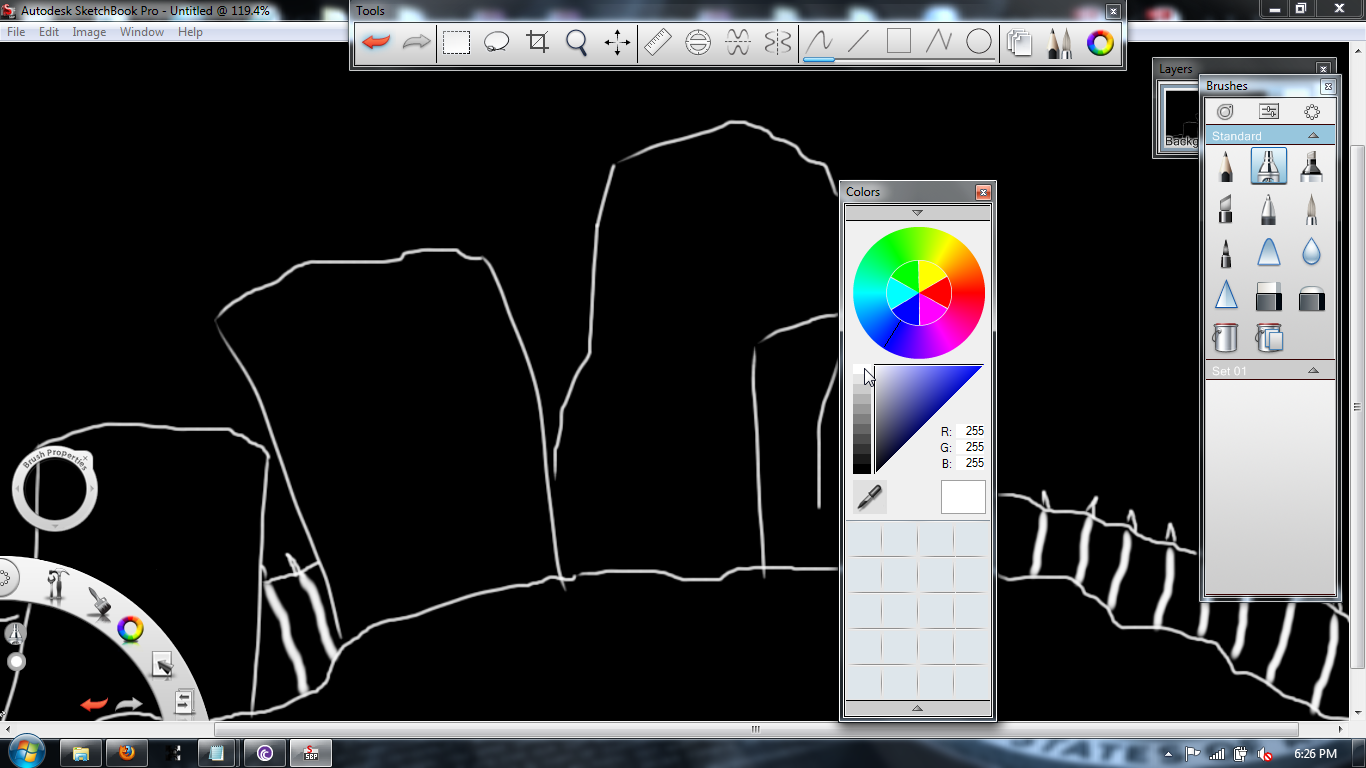Click the Redo arrow in Tools bar

(416, 42)
